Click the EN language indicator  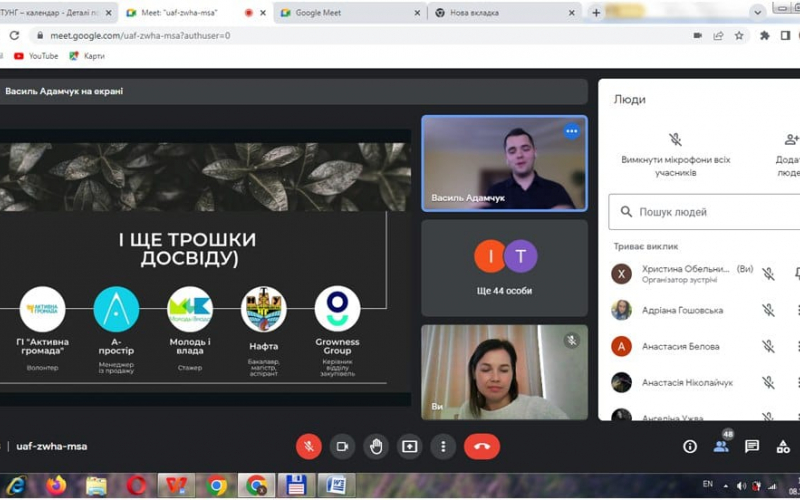[708, 484]
